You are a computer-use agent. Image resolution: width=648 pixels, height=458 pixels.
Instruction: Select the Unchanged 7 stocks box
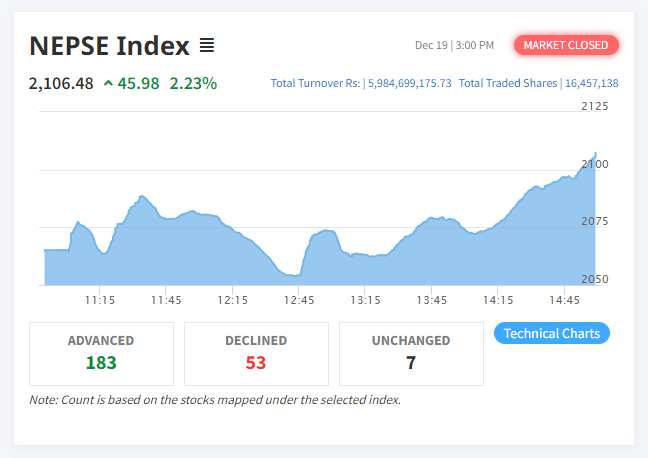[x=411, y=353]
